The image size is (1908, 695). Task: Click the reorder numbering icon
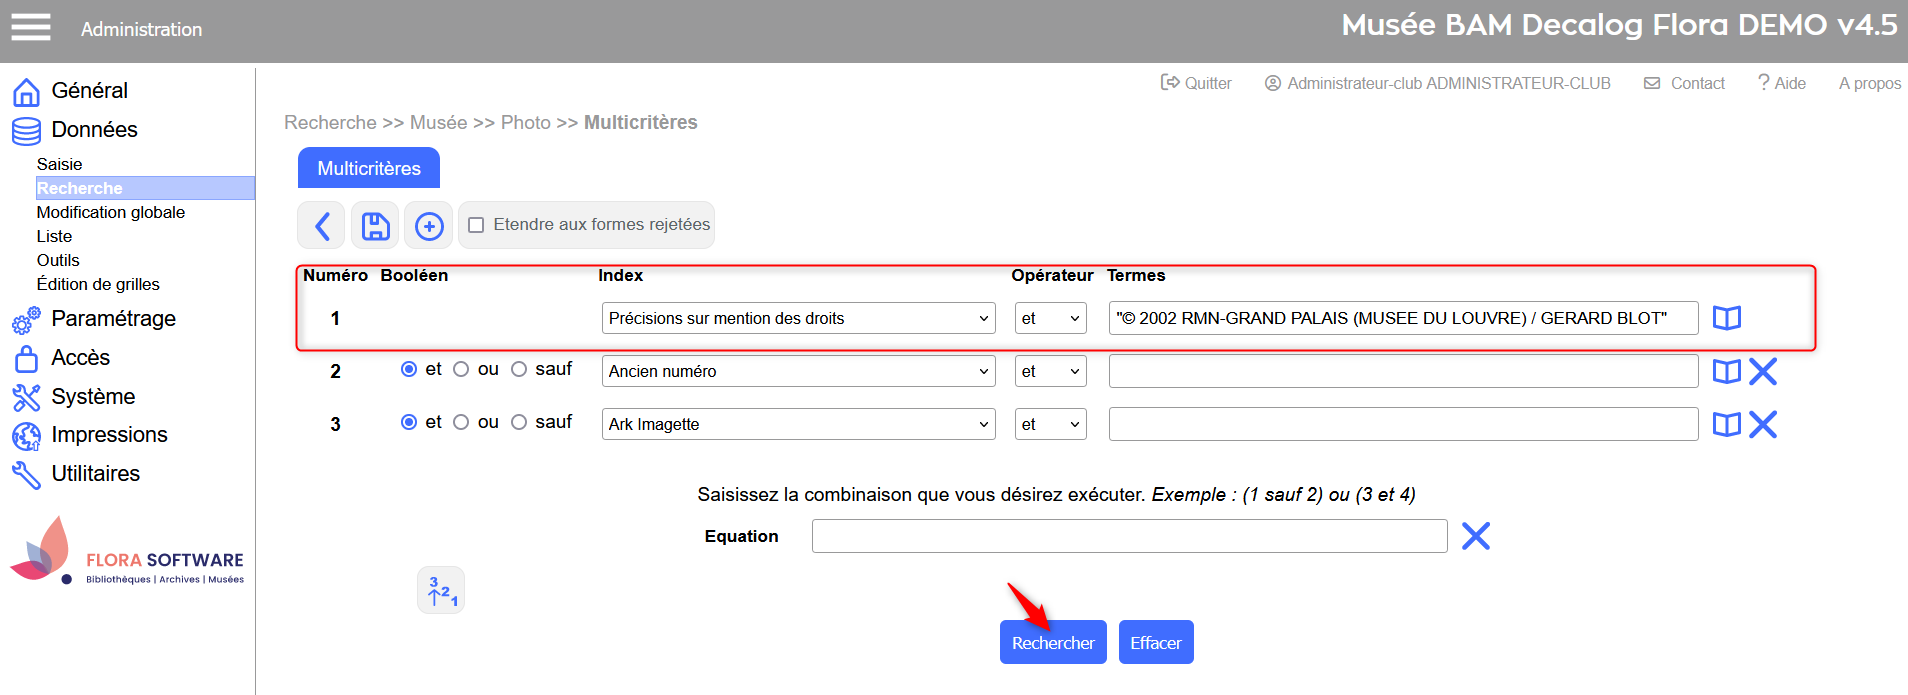pyautogui.click(x=441, y=590)
